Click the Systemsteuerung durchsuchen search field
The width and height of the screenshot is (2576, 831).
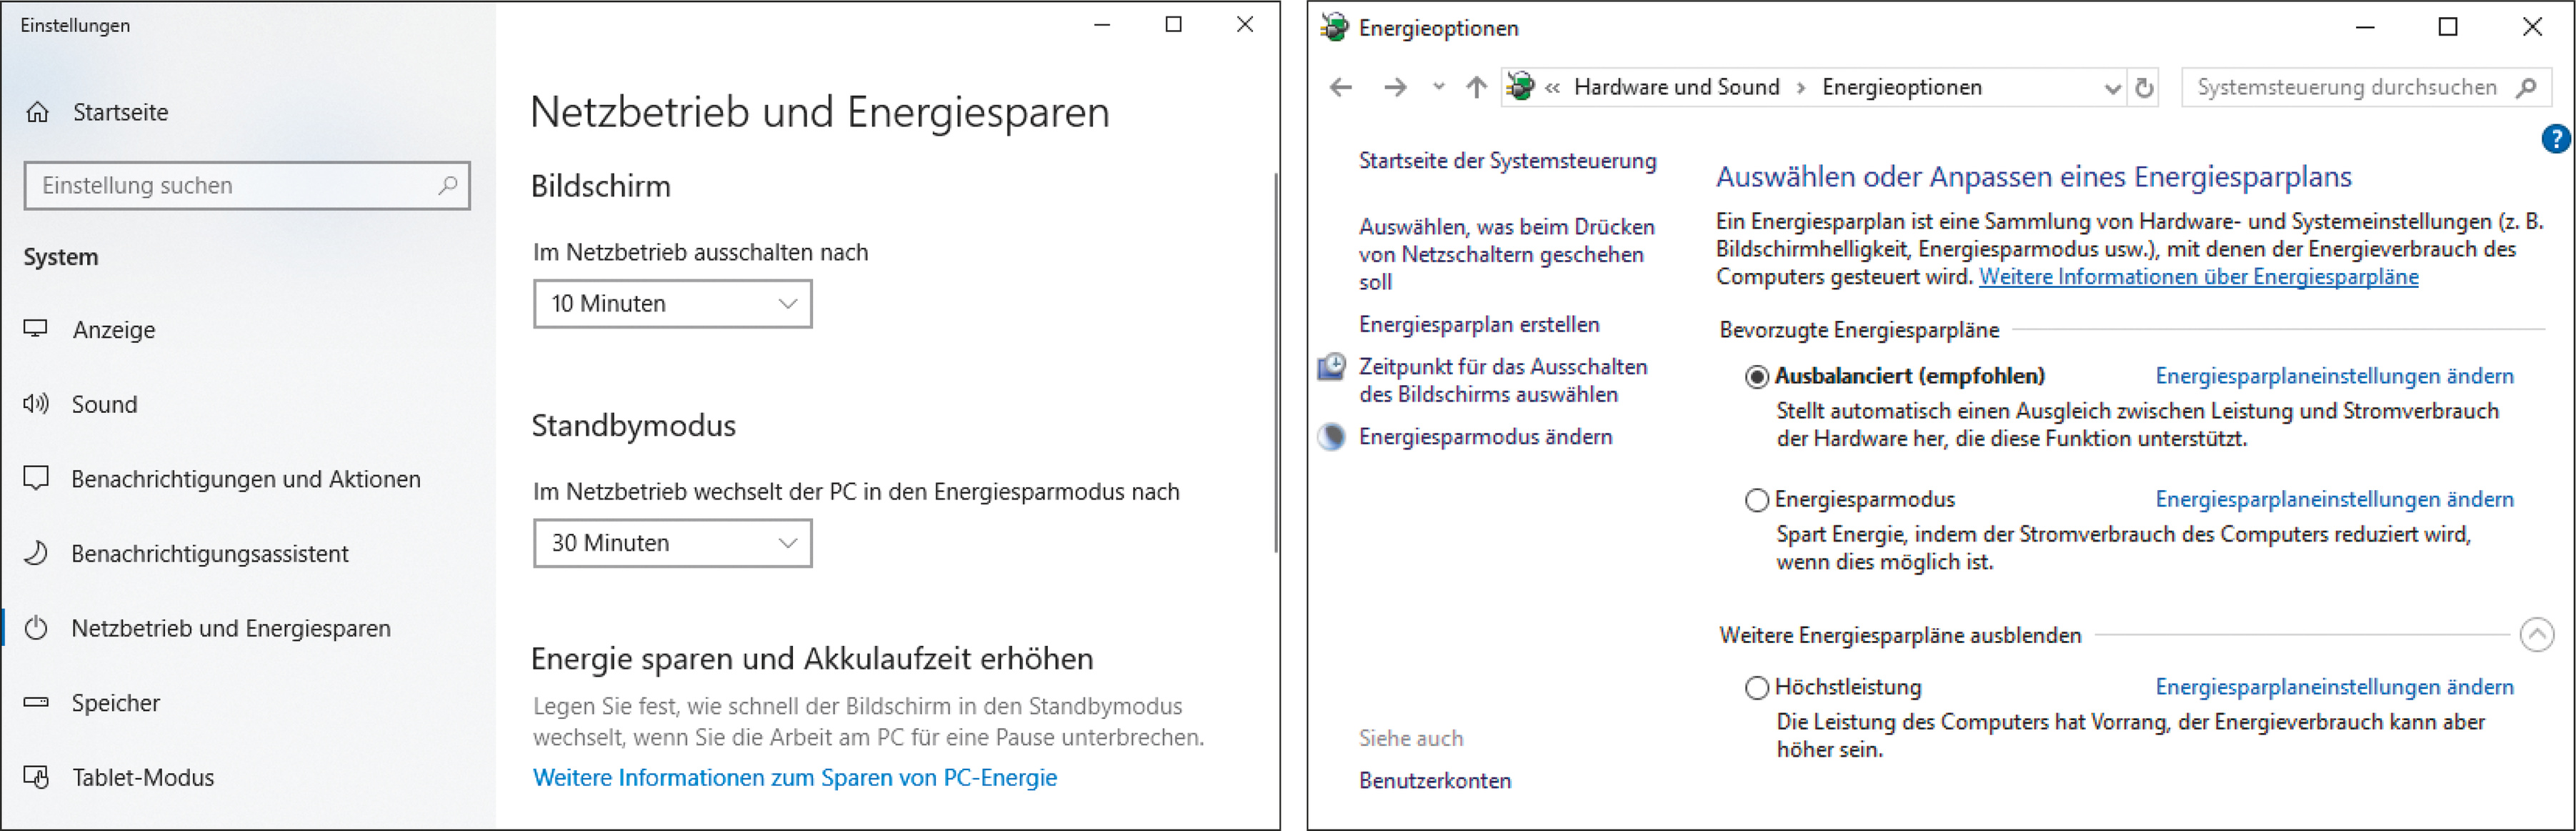(x=2346, y=88)
